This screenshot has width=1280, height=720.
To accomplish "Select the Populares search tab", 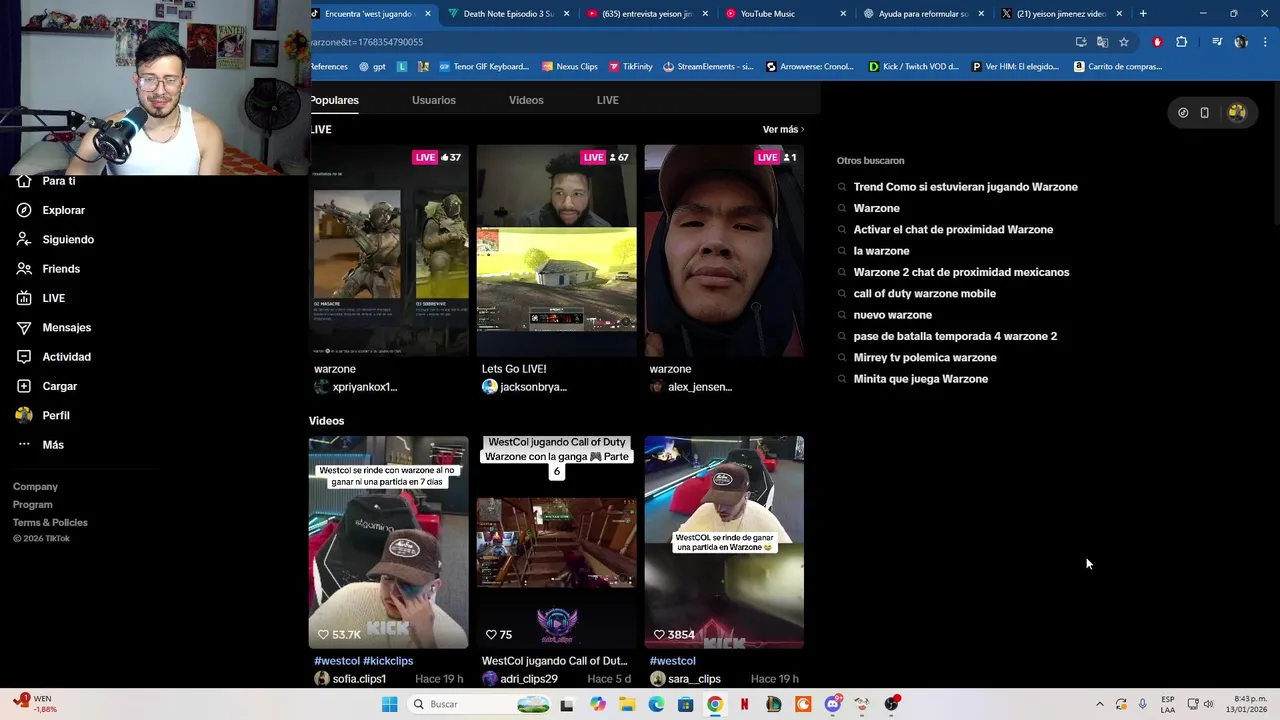I will point(334,100).
